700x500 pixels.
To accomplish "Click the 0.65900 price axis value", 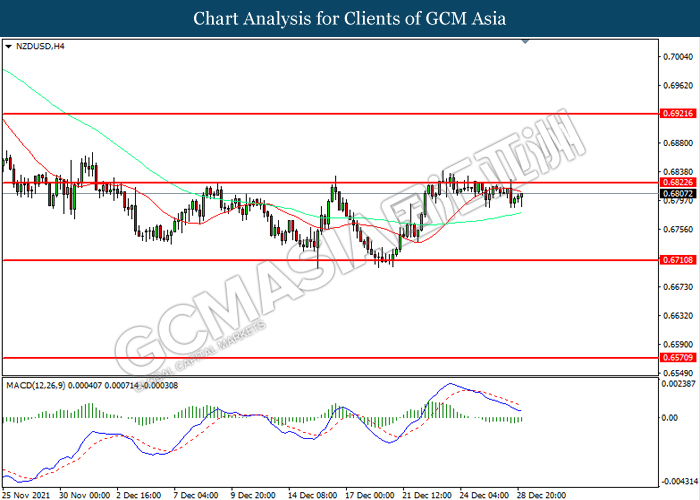I will [x=678, y=345].
